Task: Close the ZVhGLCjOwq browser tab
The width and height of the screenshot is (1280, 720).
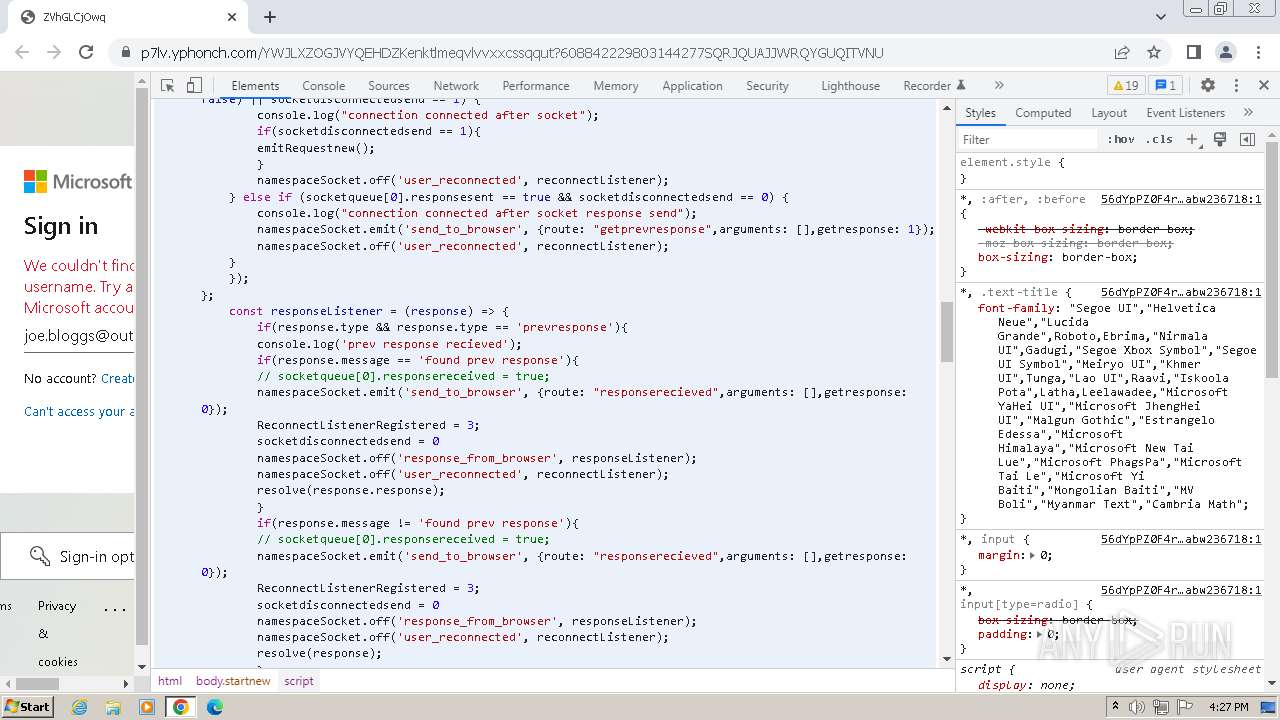Action: [232, 17]
